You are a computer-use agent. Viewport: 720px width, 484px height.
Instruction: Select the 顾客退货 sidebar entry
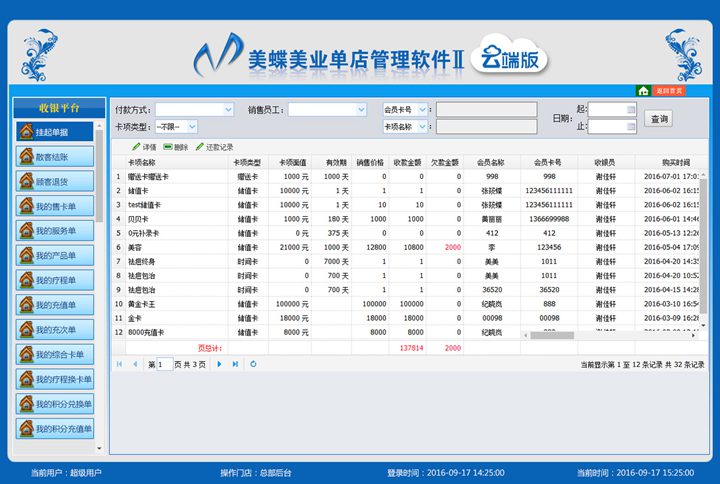coord(54,181)
